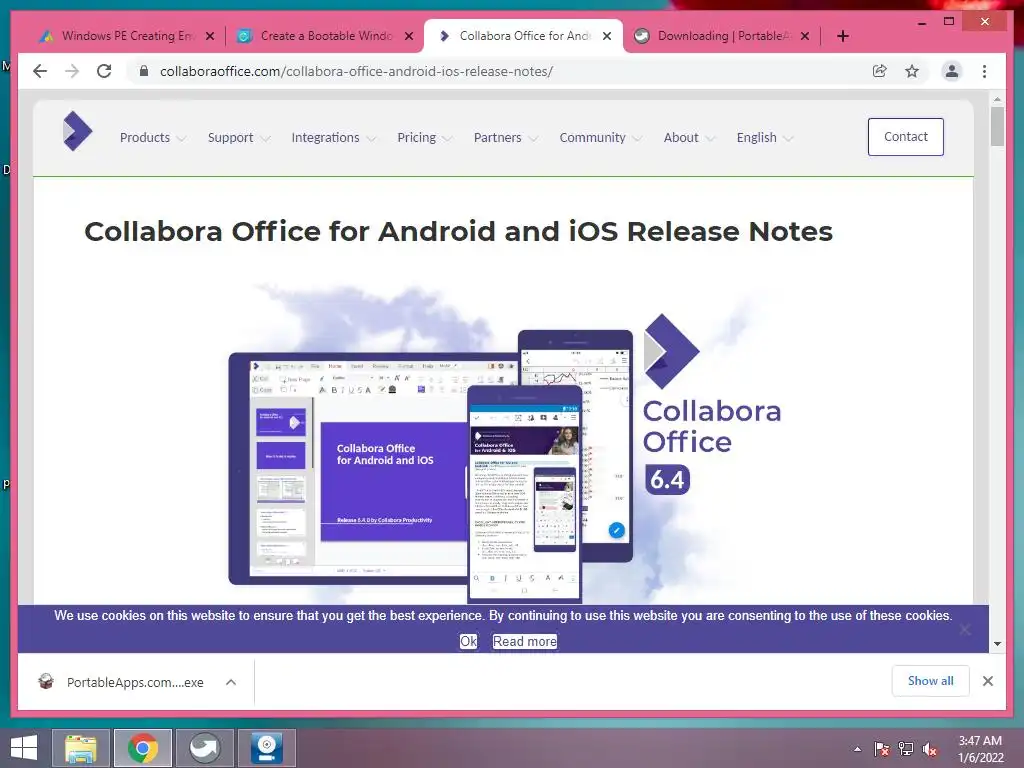Screen dimensions: 1024x768
Task: Expand the Support menu
Action: tap(238, 138)
